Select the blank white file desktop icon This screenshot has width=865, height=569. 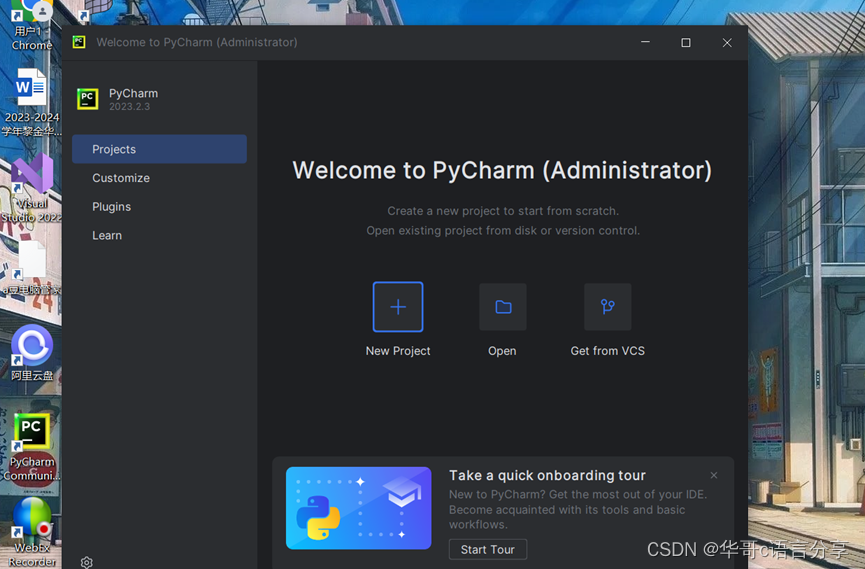click(x=31, y=268)
